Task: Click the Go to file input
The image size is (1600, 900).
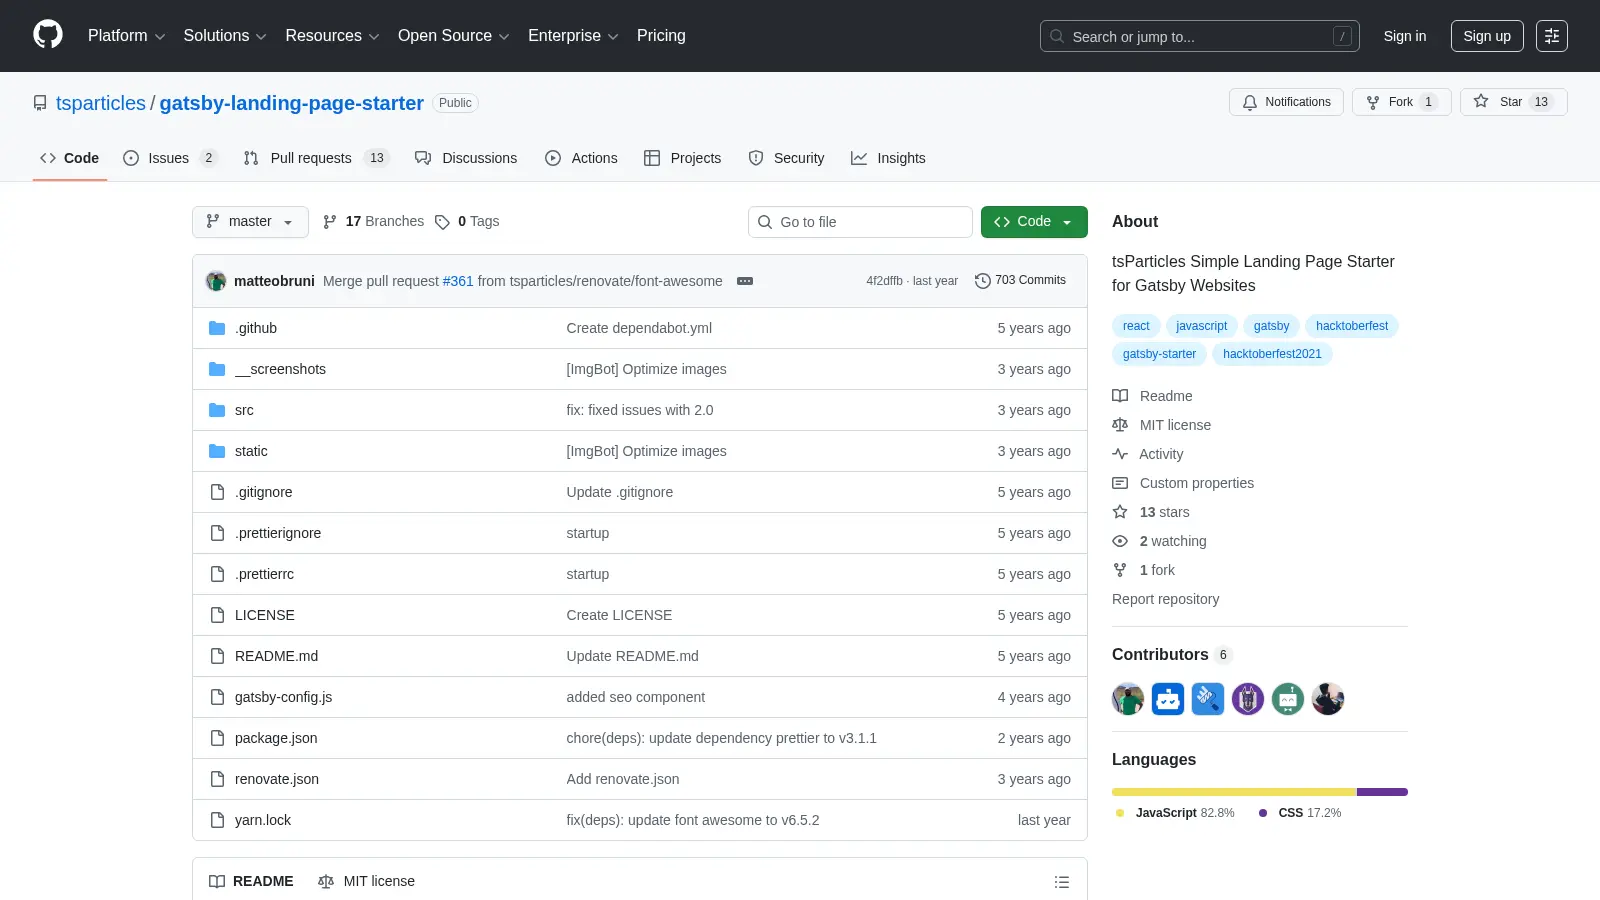Action: (x=860, y=222)
